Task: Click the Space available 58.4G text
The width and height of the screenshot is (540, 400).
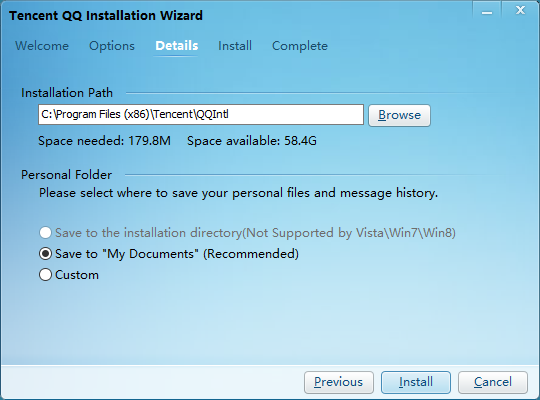Action: pyautogui.click(x=252, y=141)
